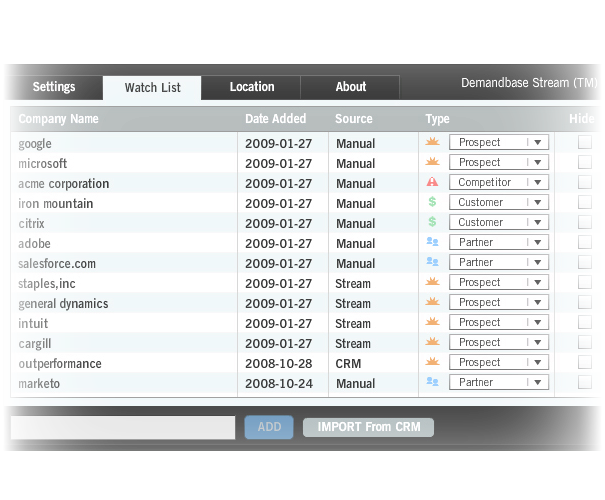Click the CRM source cell
This screenshot has height=500, width=605.
[x=348, y=363]
